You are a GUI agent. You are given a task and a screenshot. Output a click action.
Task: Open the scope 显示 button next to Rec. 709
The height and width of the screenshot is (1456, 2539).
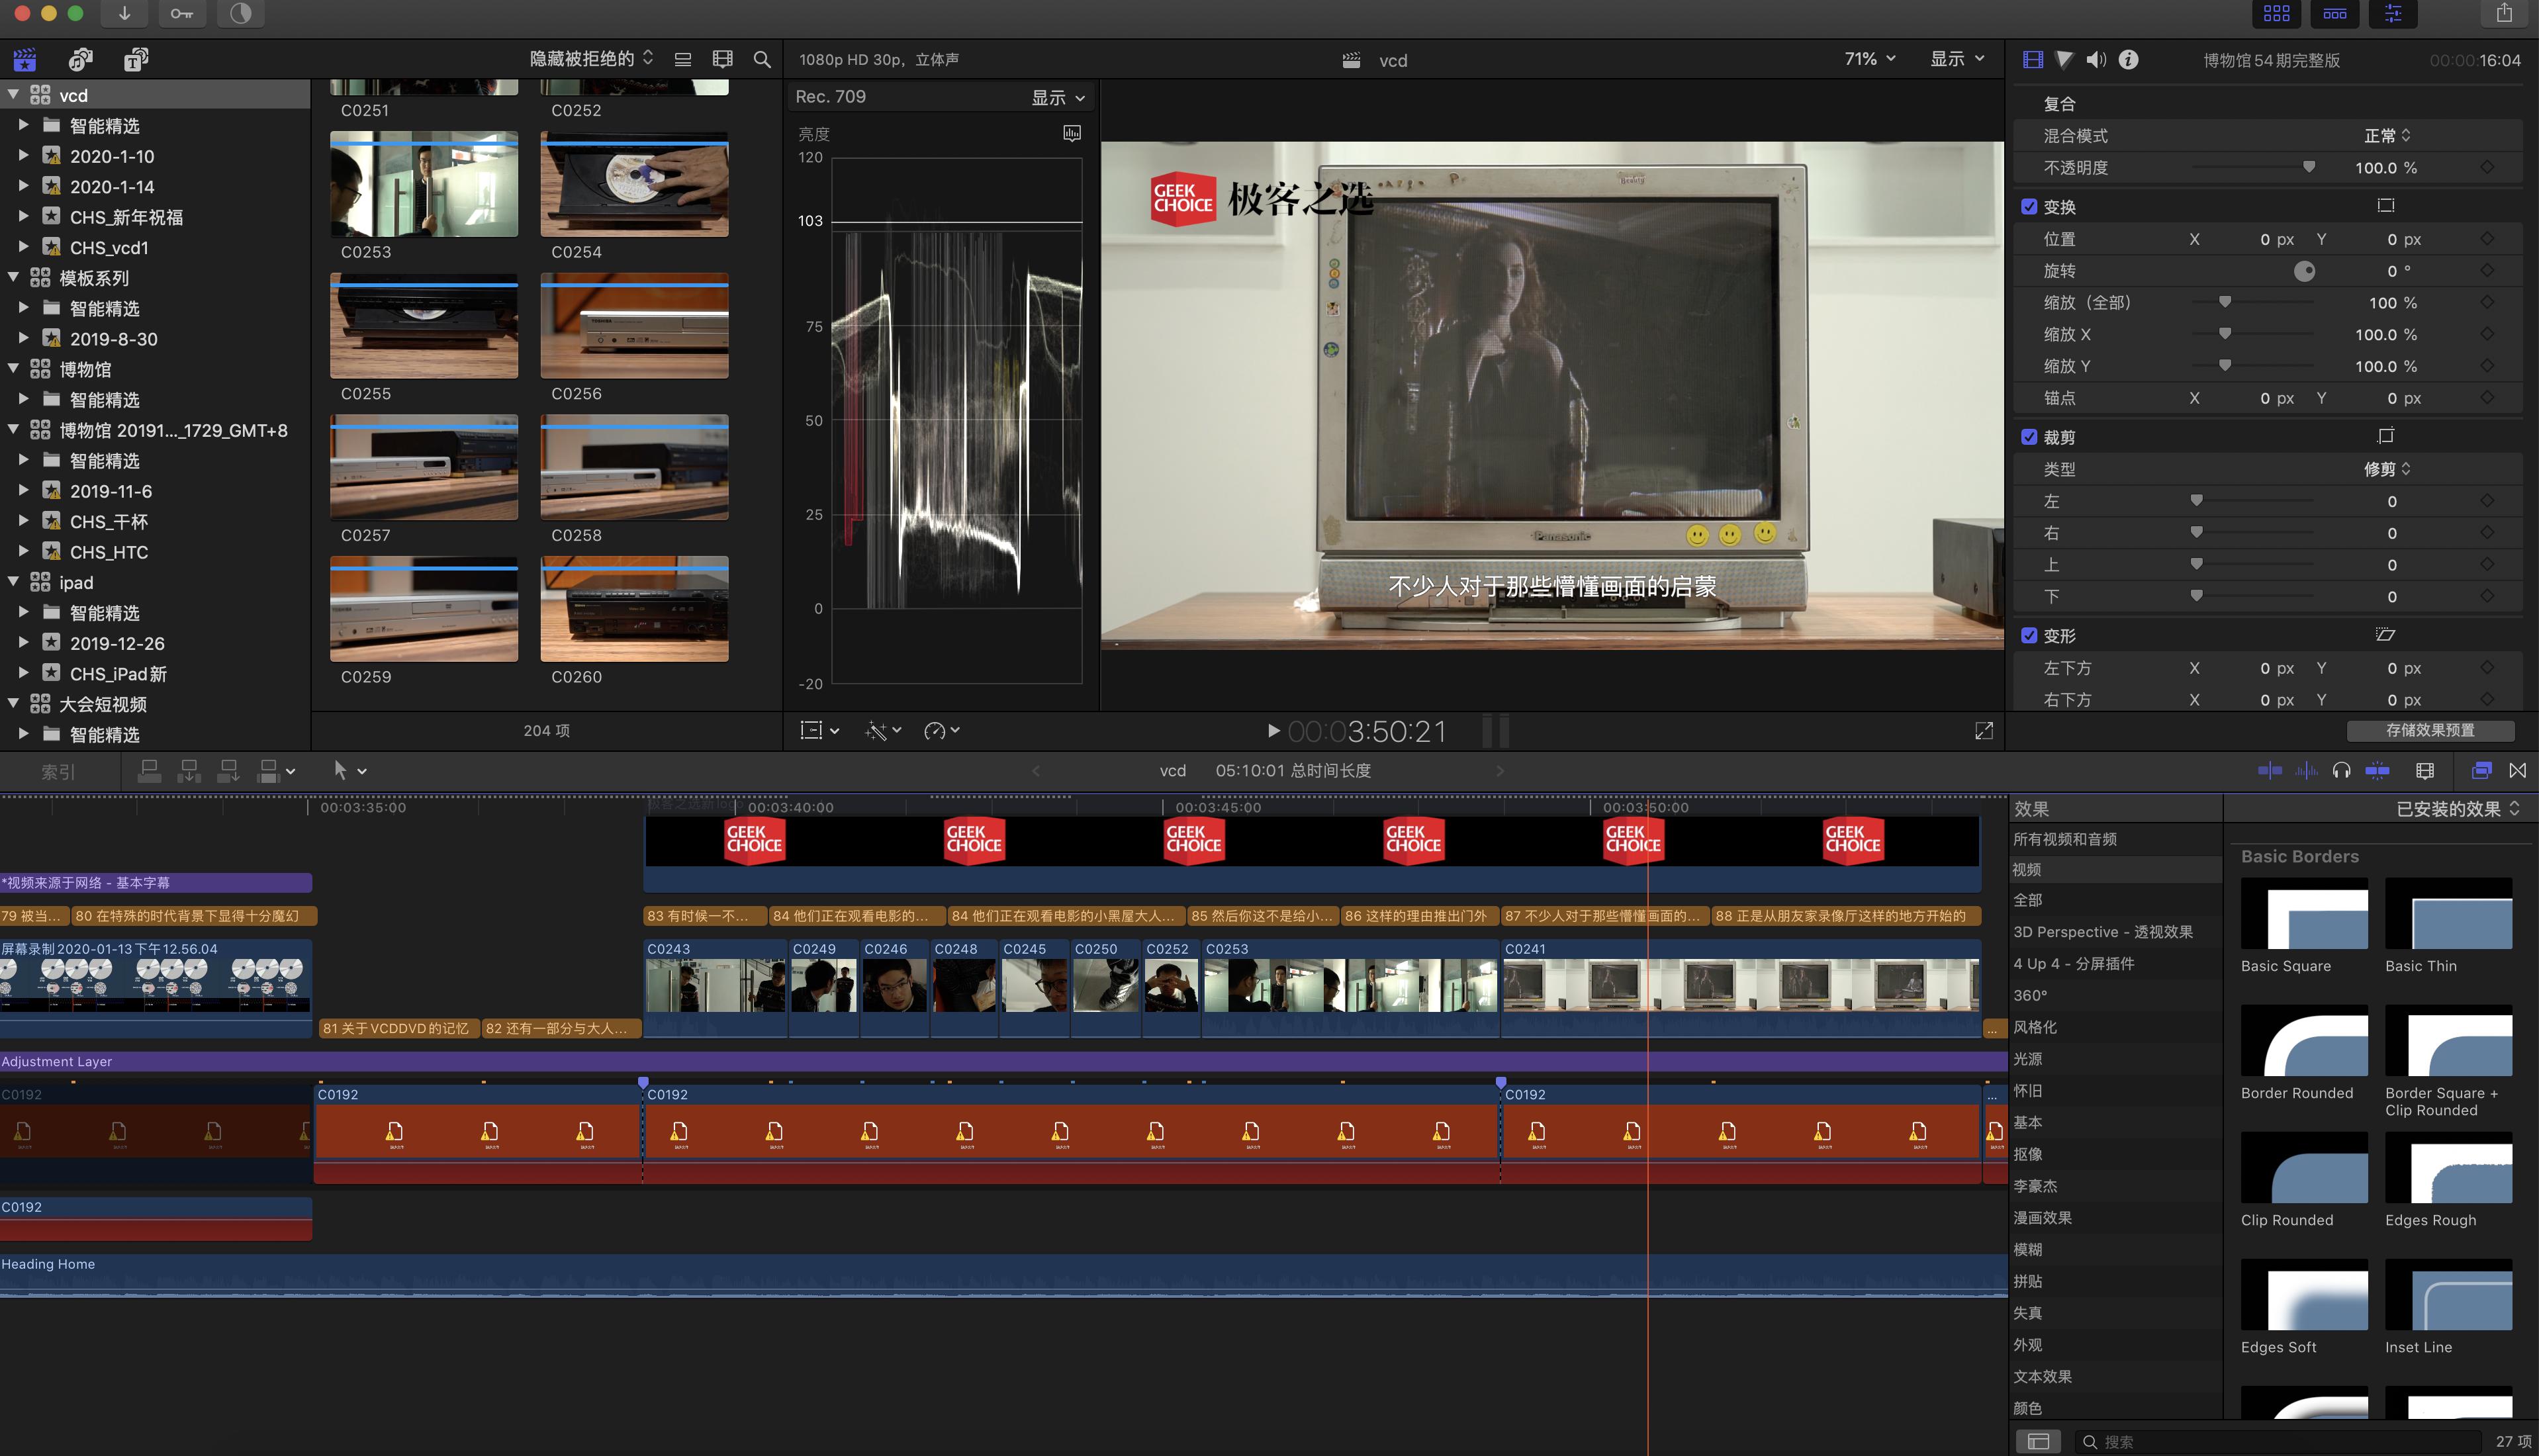(x=1058, y=97)
